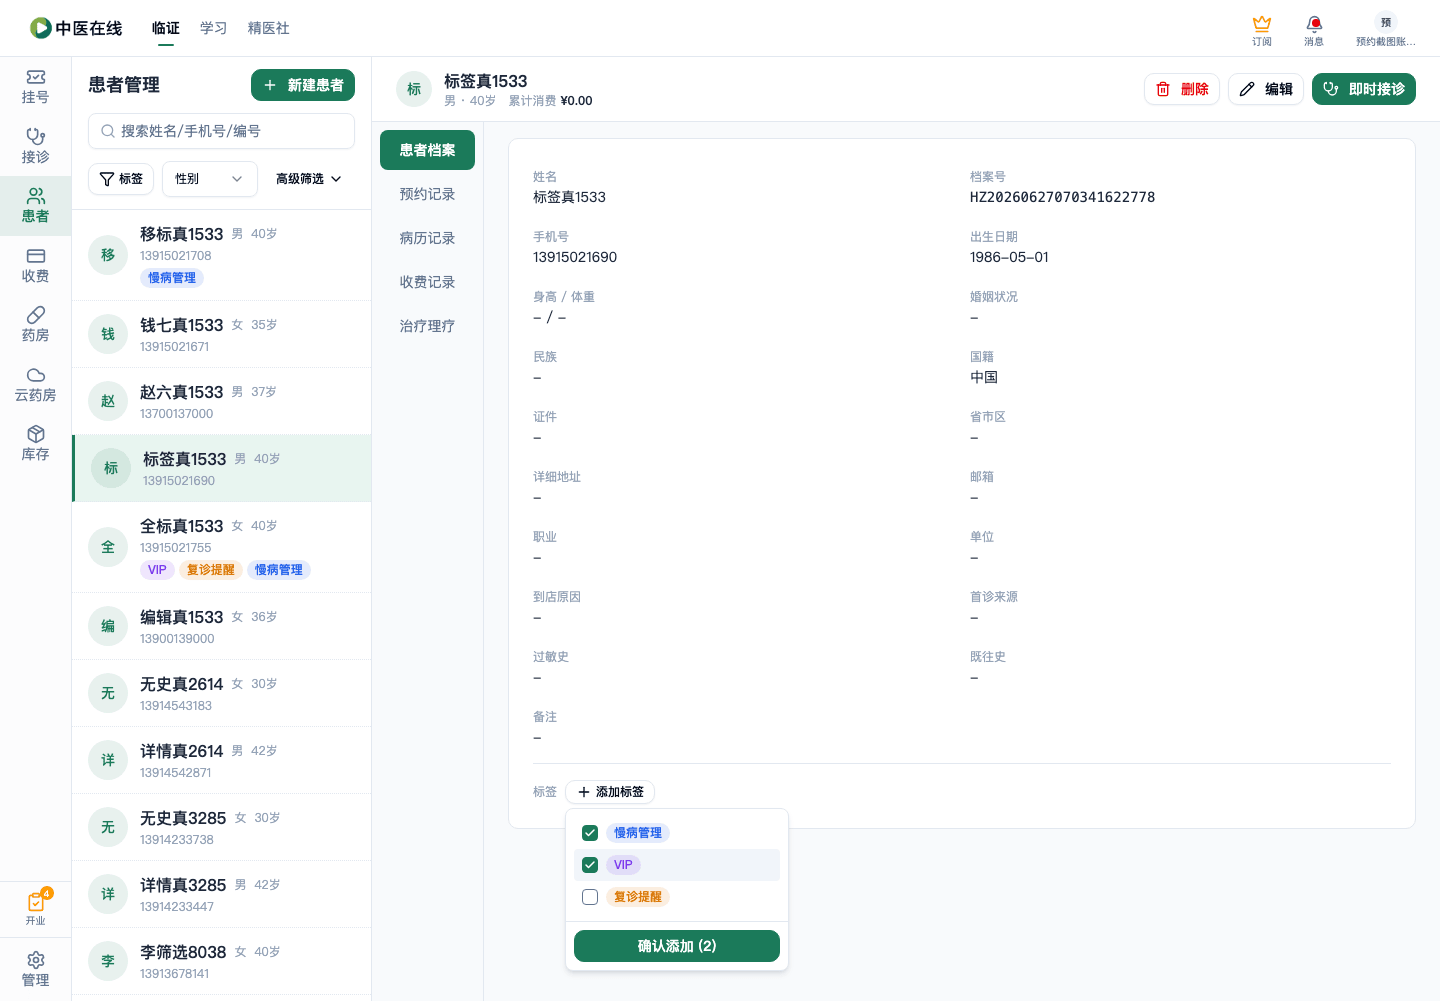Click the 订阅 crown icon
The width and height of the screenshot is (1440, 1001).
[1262, 30]
